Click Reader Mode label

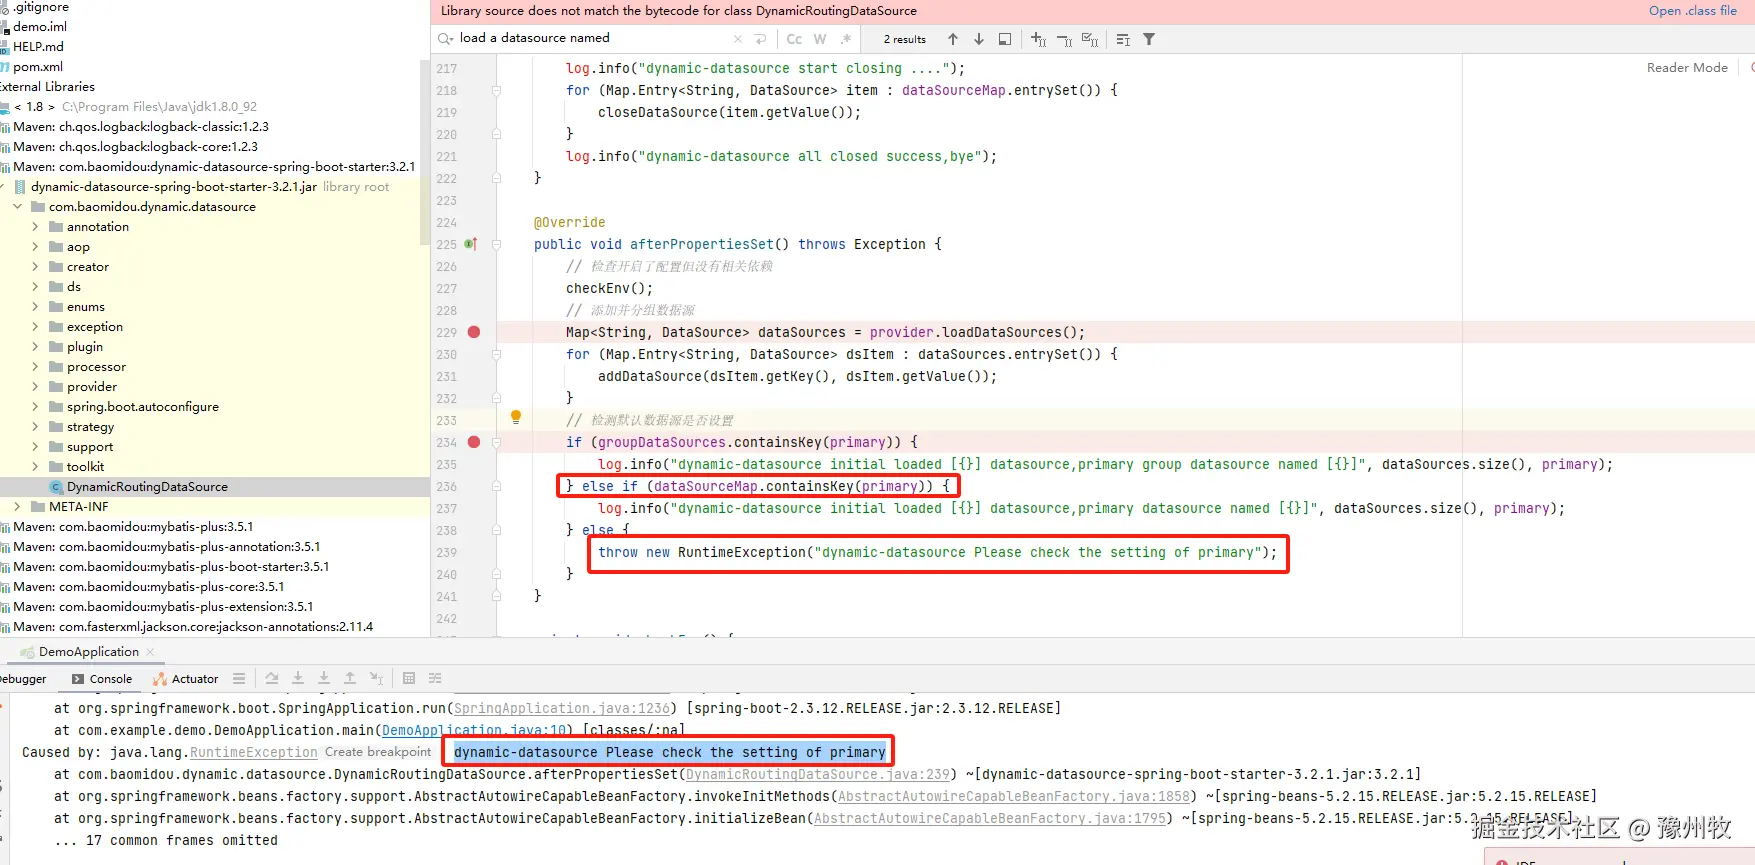(1687, 68)
